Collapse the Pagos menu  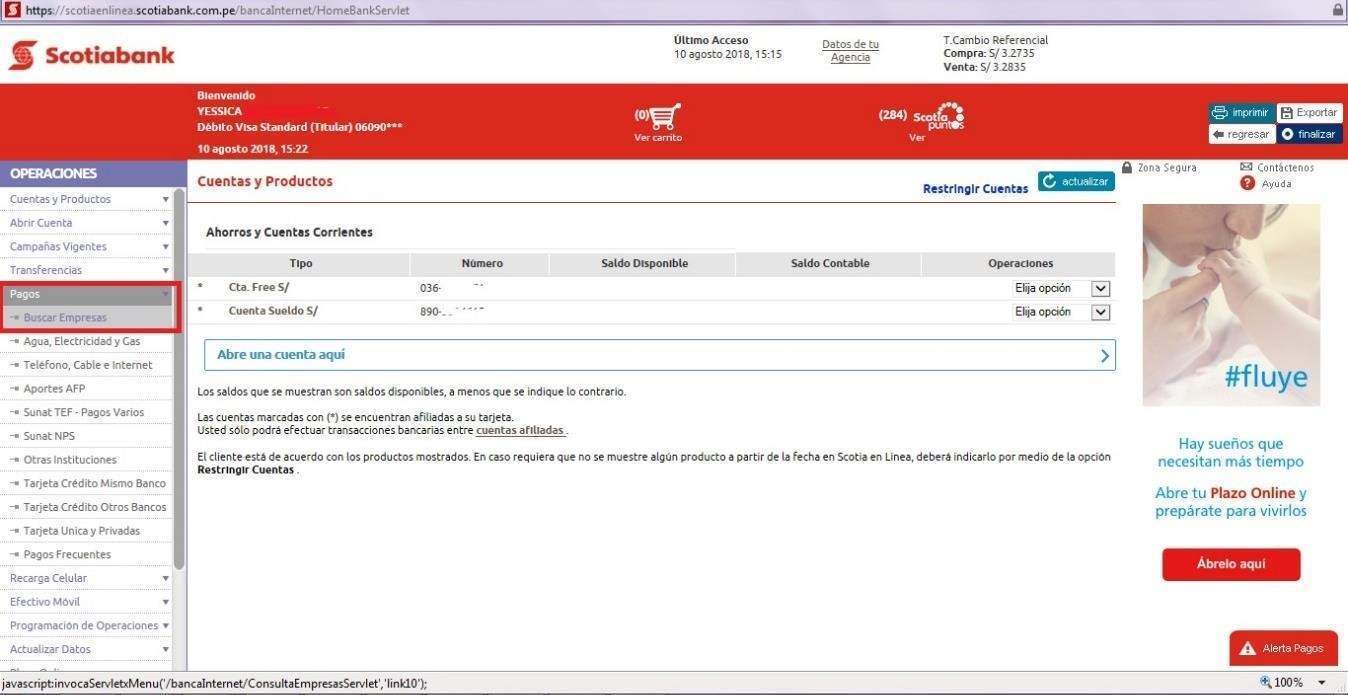click(88, 294)
